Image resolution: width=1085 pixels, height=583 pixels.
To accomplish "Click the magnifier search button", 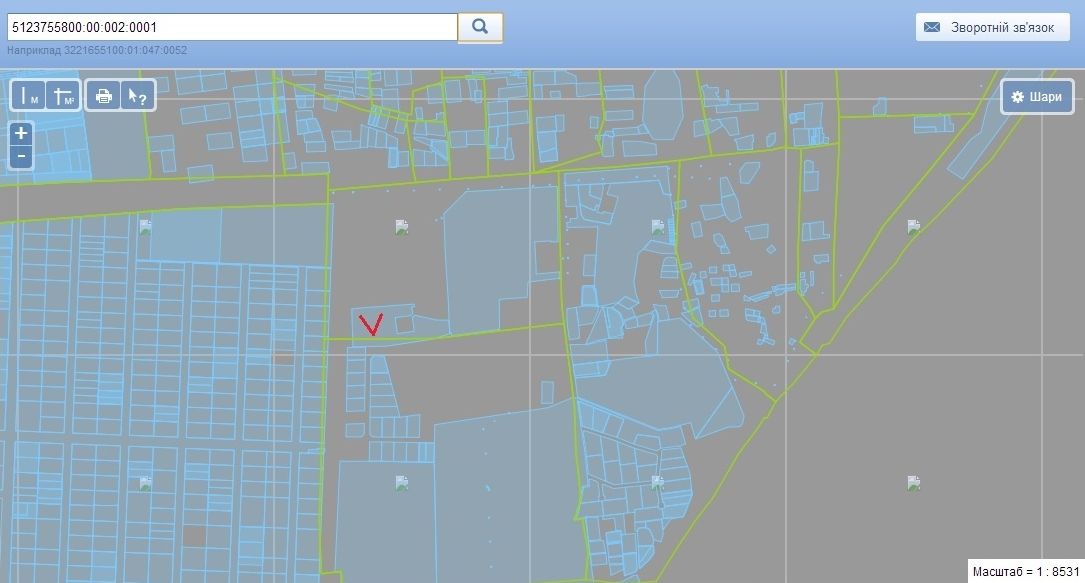I will click(480, 27).
